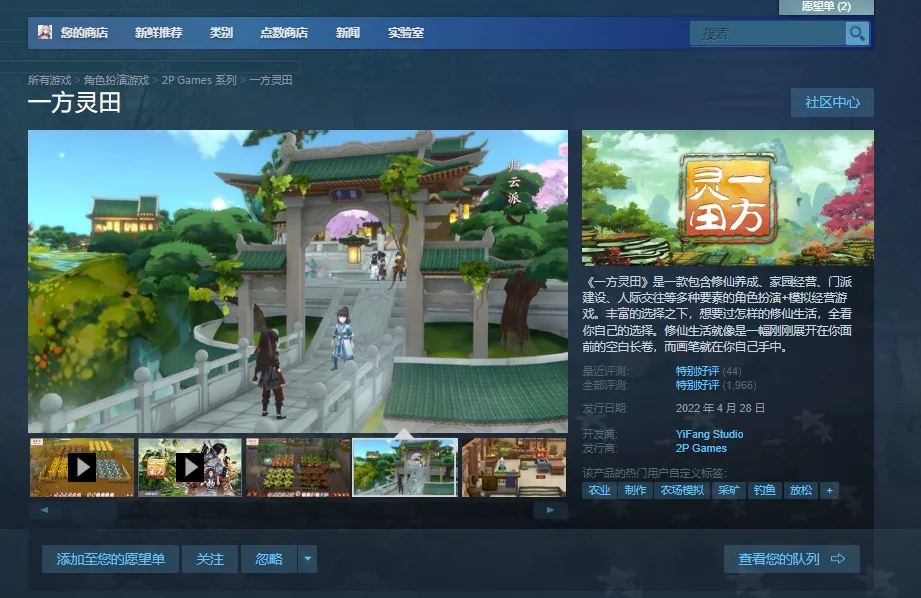Image resolution: width=921 pixels, height=598 pixels.
Task: Open 新闻 tab
Action: (348, 33)
